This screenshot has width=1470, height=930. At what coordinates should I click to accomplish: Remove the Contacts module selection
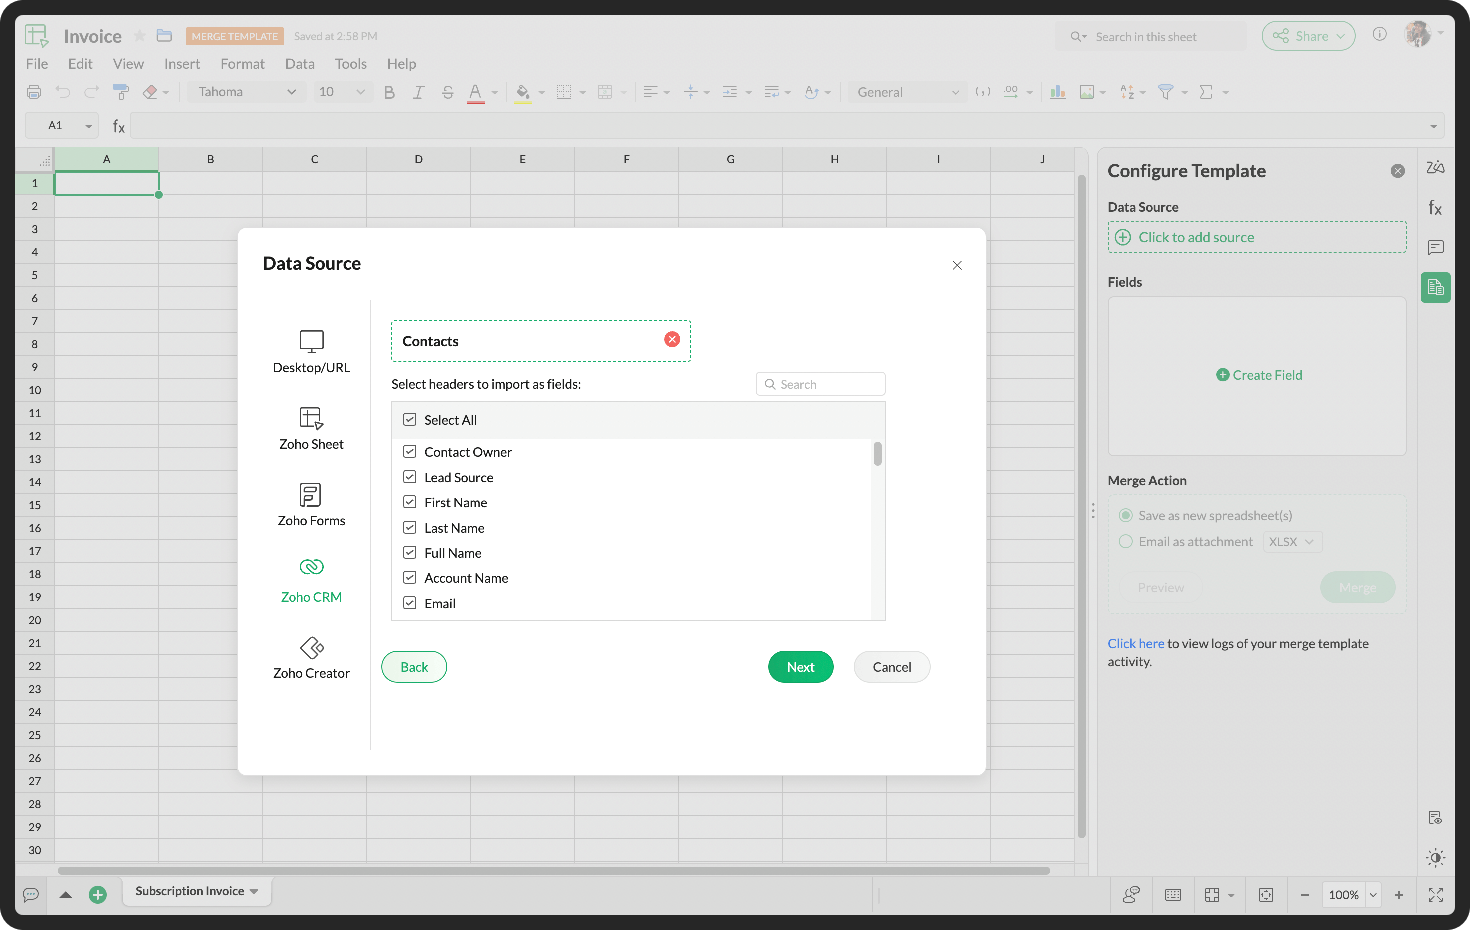[672, 340]
